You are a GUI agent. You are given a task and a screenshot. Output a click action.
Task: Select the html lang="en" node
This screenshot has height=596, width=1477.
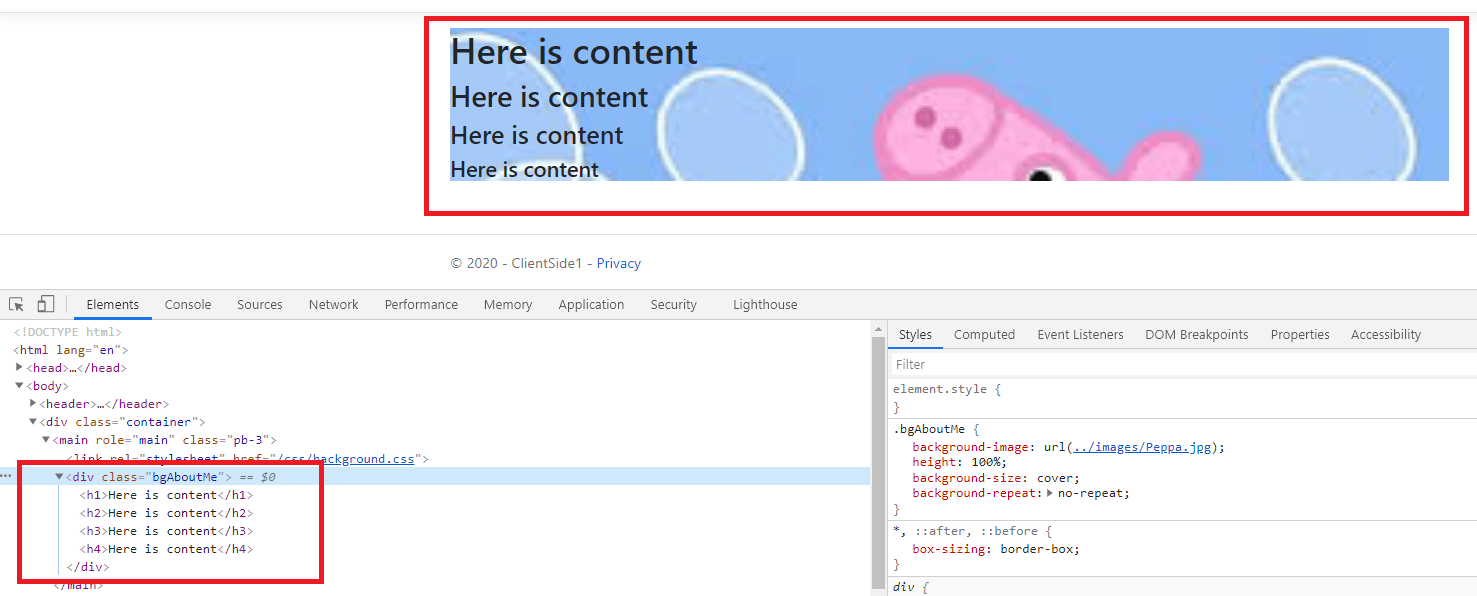[70, 350]
